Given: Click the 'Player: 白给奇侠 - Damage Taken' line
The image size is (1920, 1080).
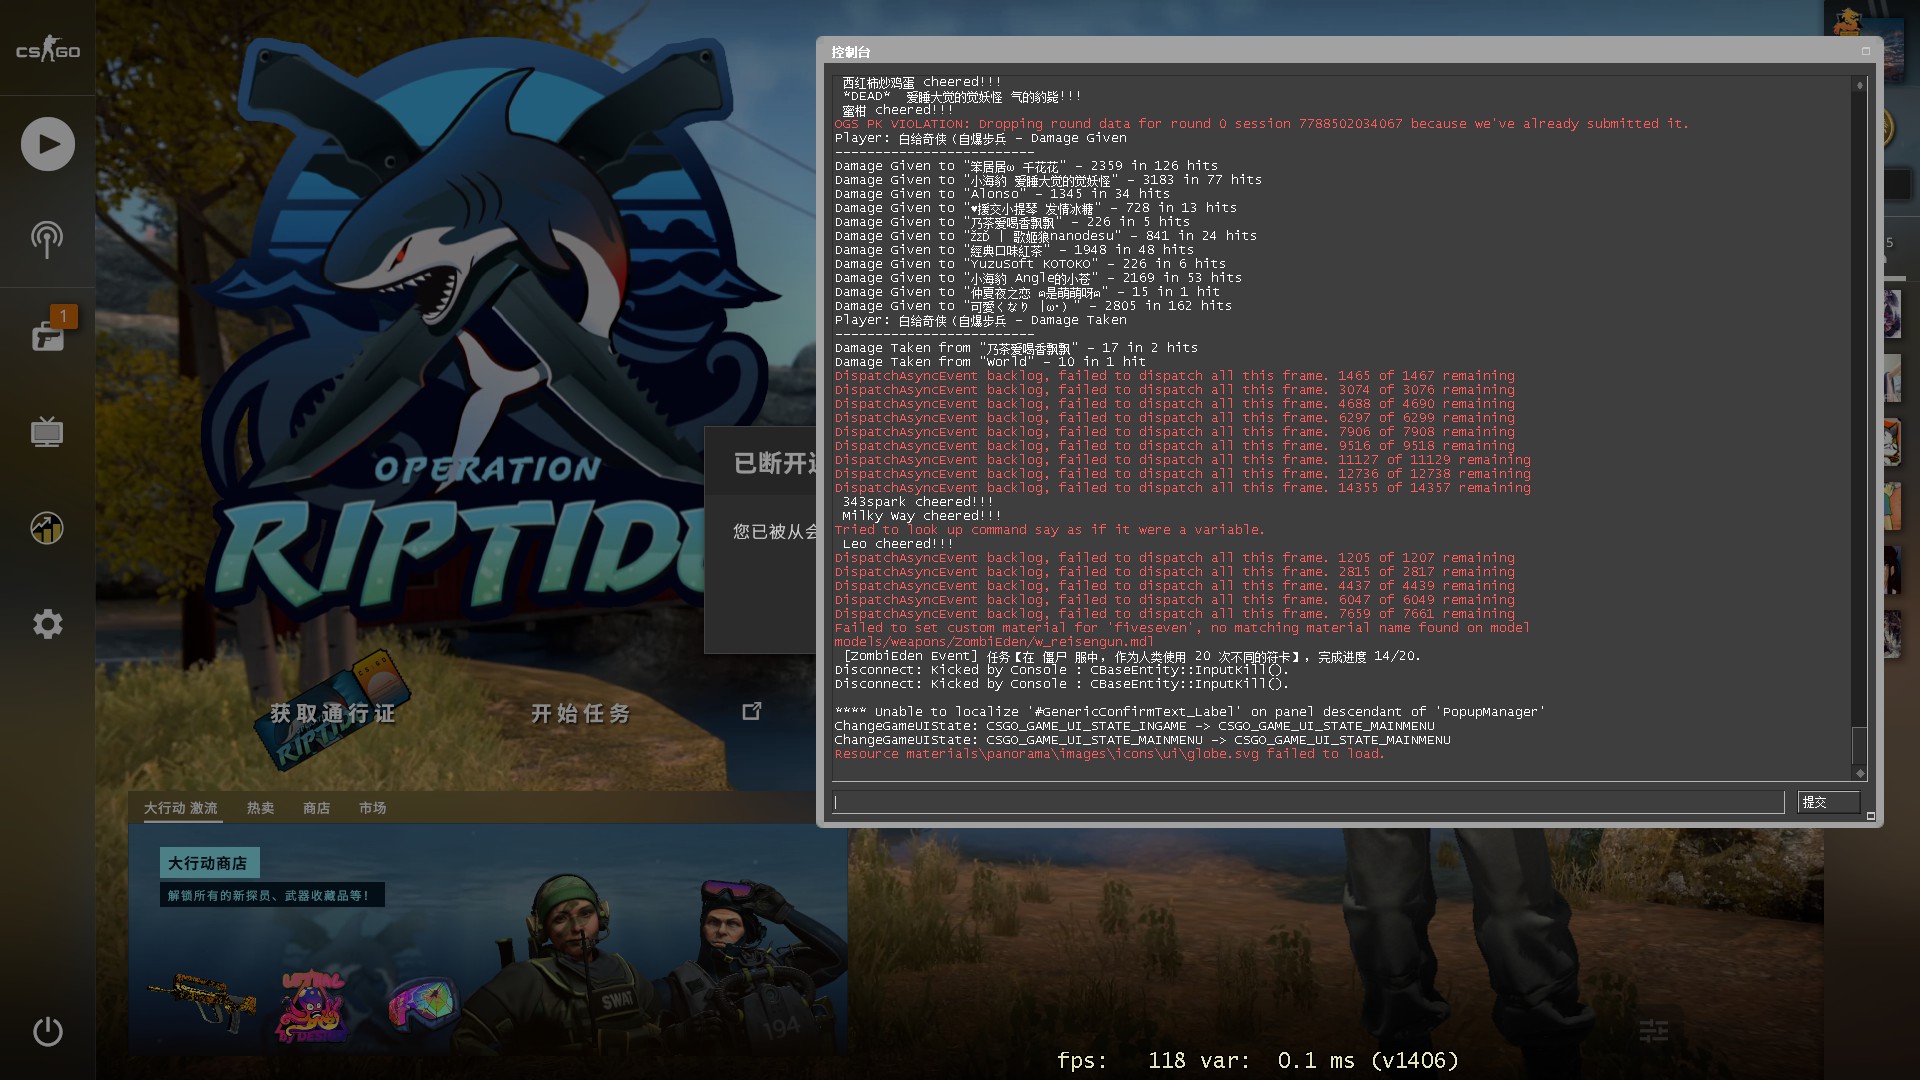Looking at the screenshot, I should click(x=980, y=320).
